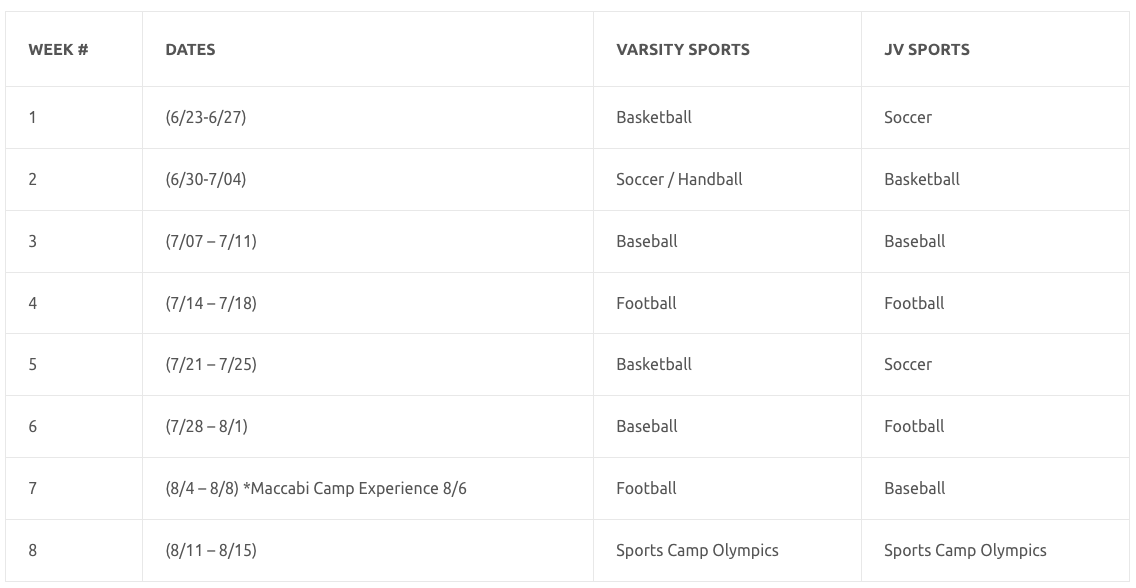
Task: Select Varsity Baseball in week 6 row
Action: click(x=646, y=427)
